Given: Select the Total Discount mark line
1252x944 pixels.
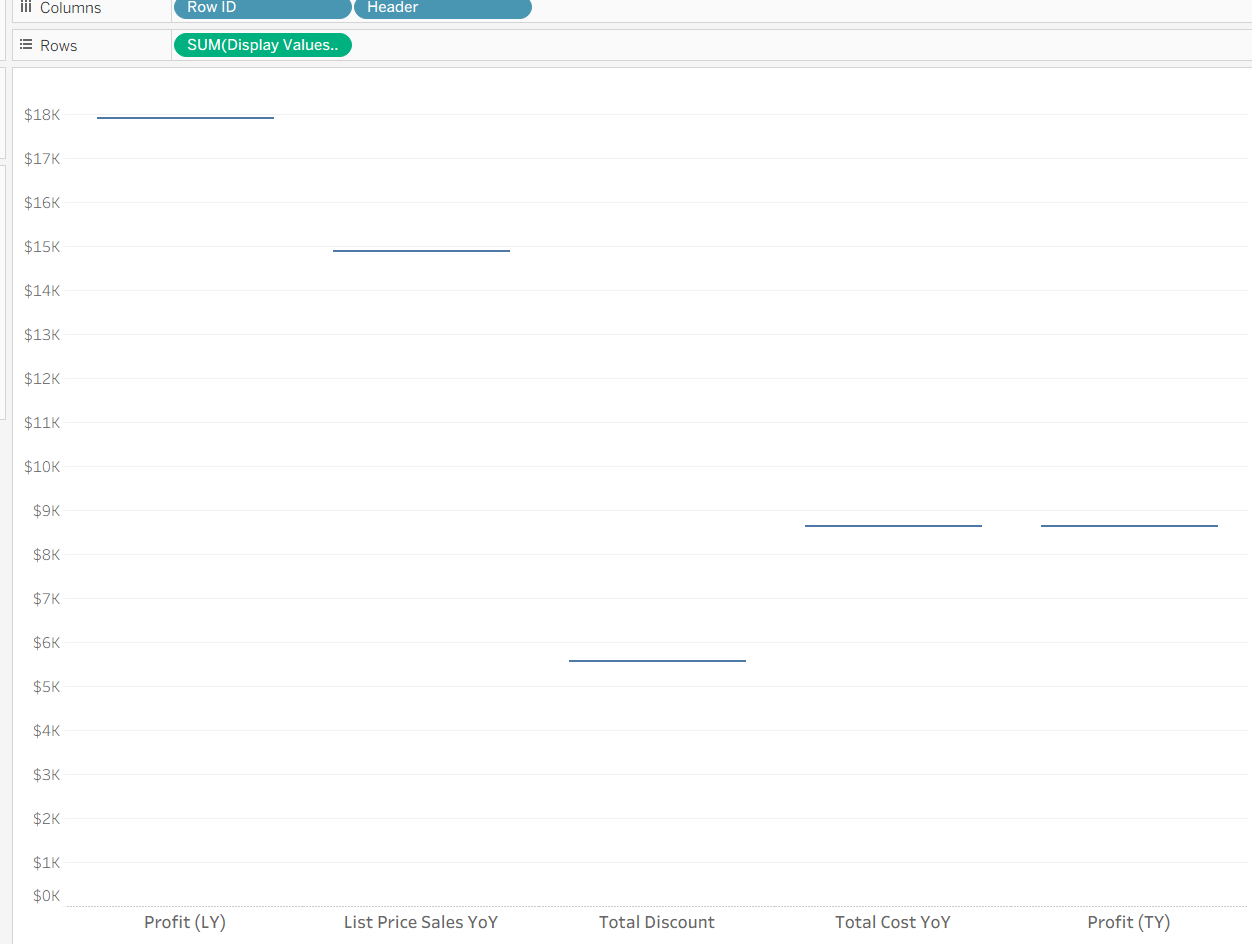Looking at the screenshot, I should 657,661.
